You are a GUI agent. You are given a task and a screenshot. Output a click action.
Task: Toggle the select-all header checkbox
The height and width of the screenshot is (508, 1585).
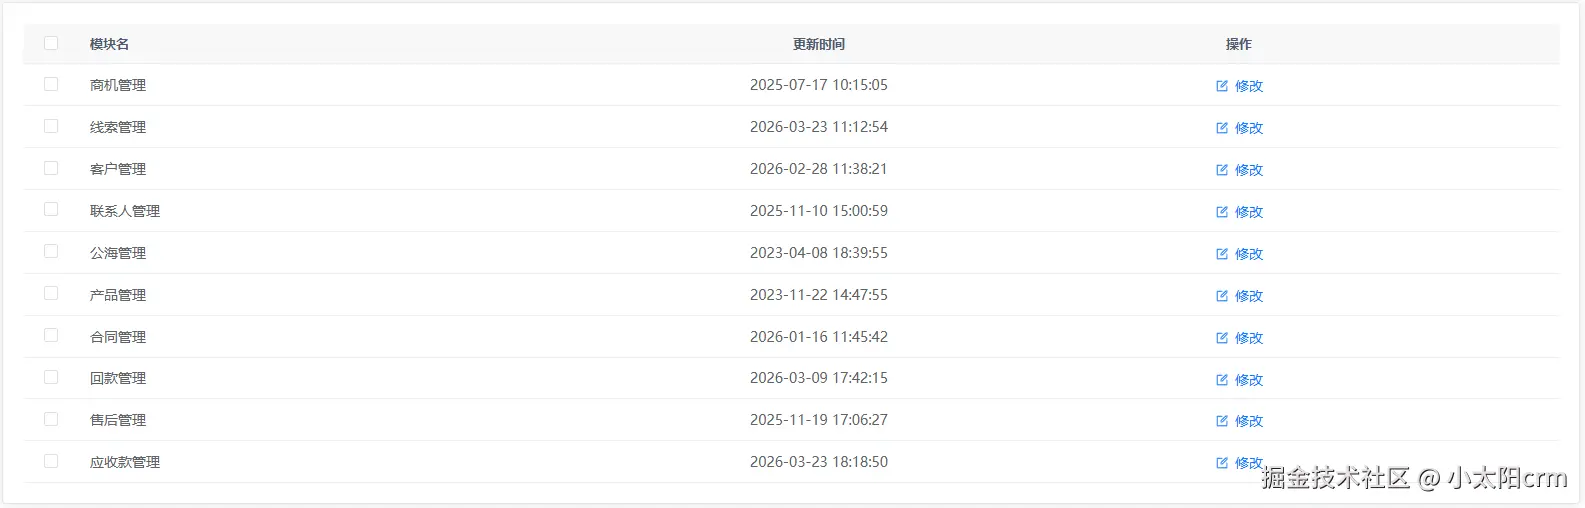[x=51, y=43]
